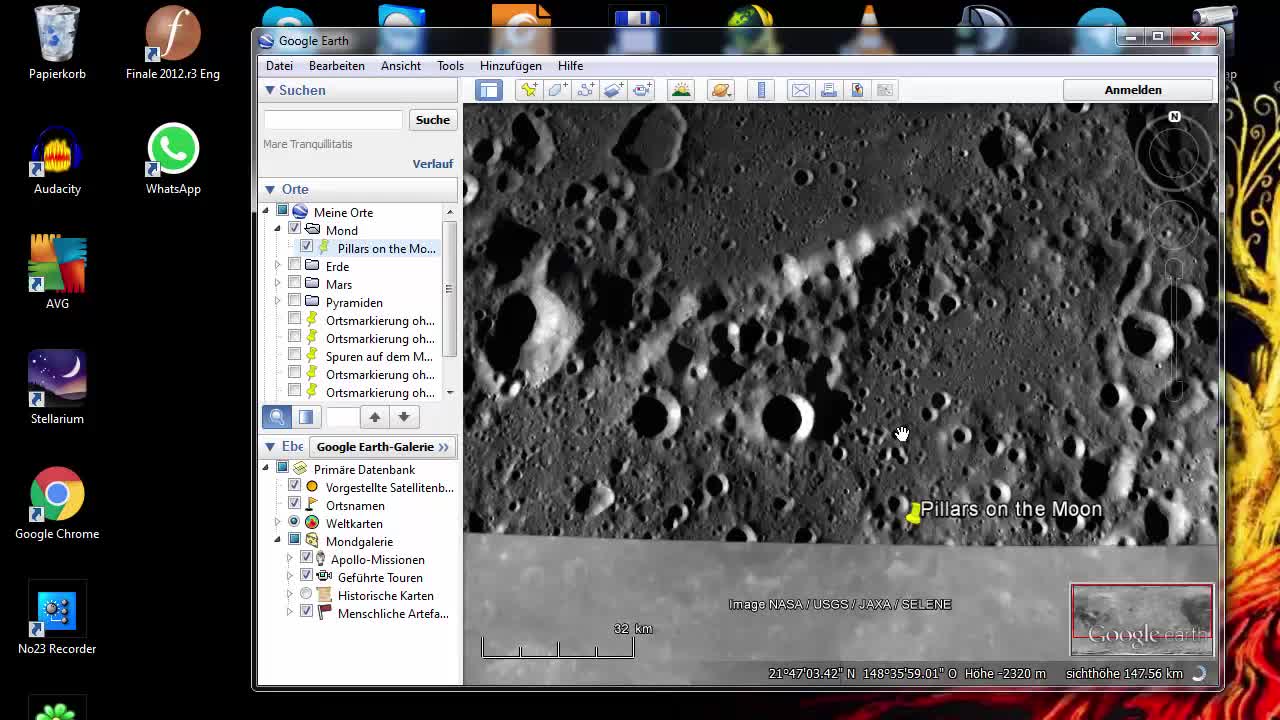Viewport: 1280px width, 720px height.
Task: Open Audacity from the desktop
Action: point(57,160)
